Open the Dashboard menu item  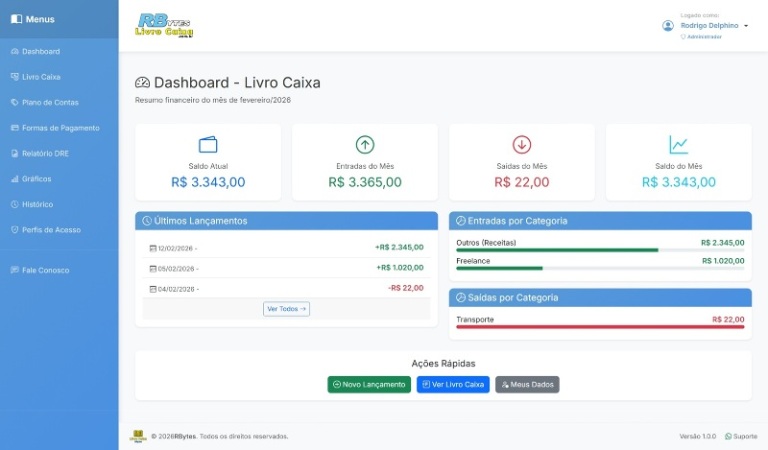point(59,51)
